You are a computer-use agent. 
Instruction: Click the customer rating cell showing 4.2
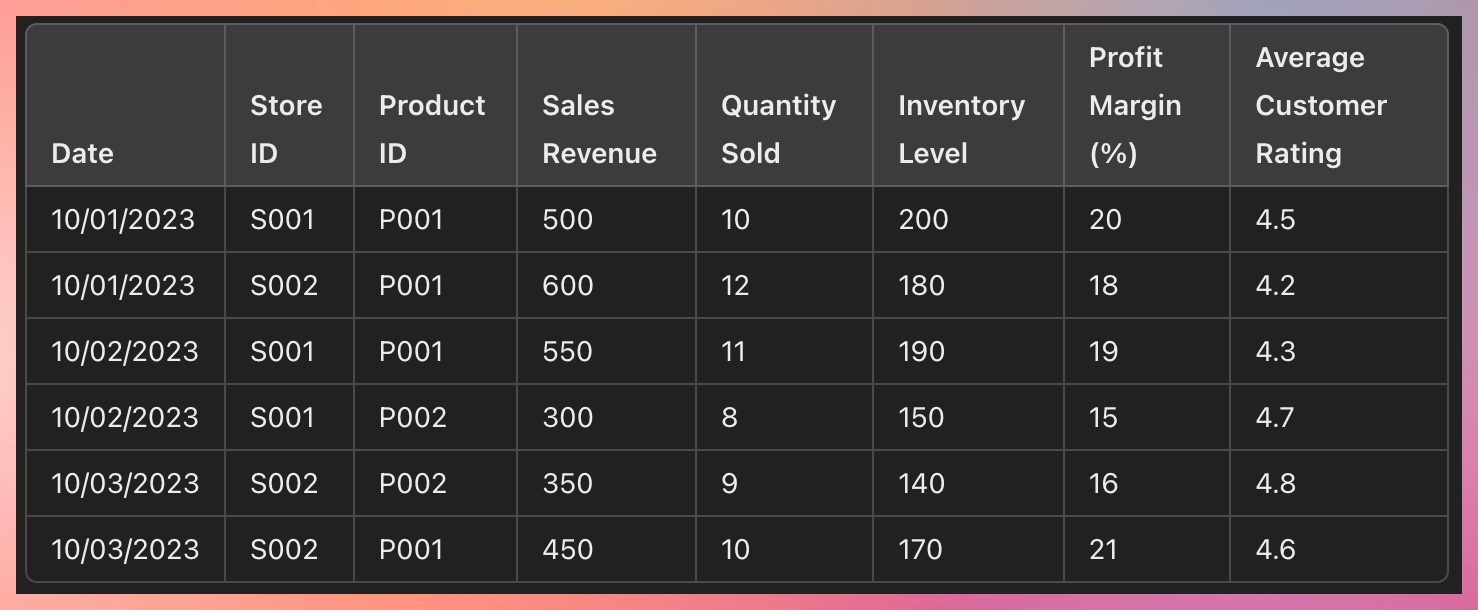pos(1275,286)
